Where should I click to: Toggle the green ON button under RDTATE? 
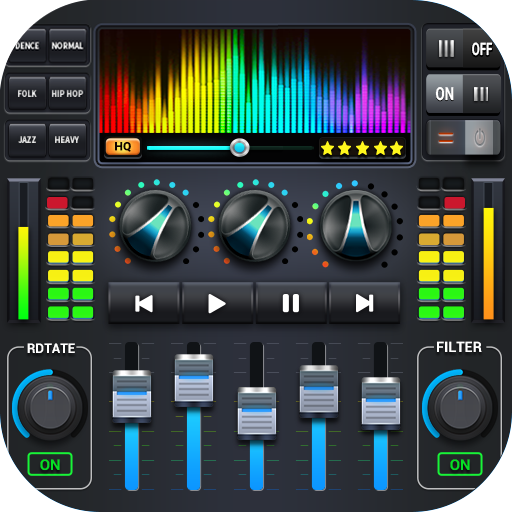(50, 464)
